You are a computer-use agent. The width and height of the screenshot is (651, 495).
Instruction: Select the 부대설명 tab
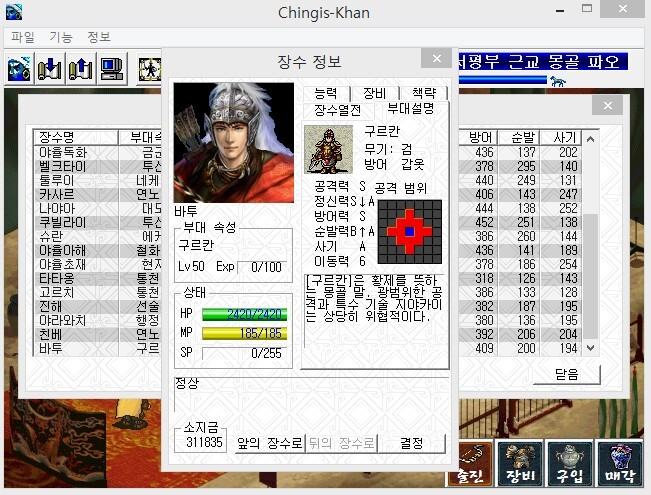coord(411,109)
